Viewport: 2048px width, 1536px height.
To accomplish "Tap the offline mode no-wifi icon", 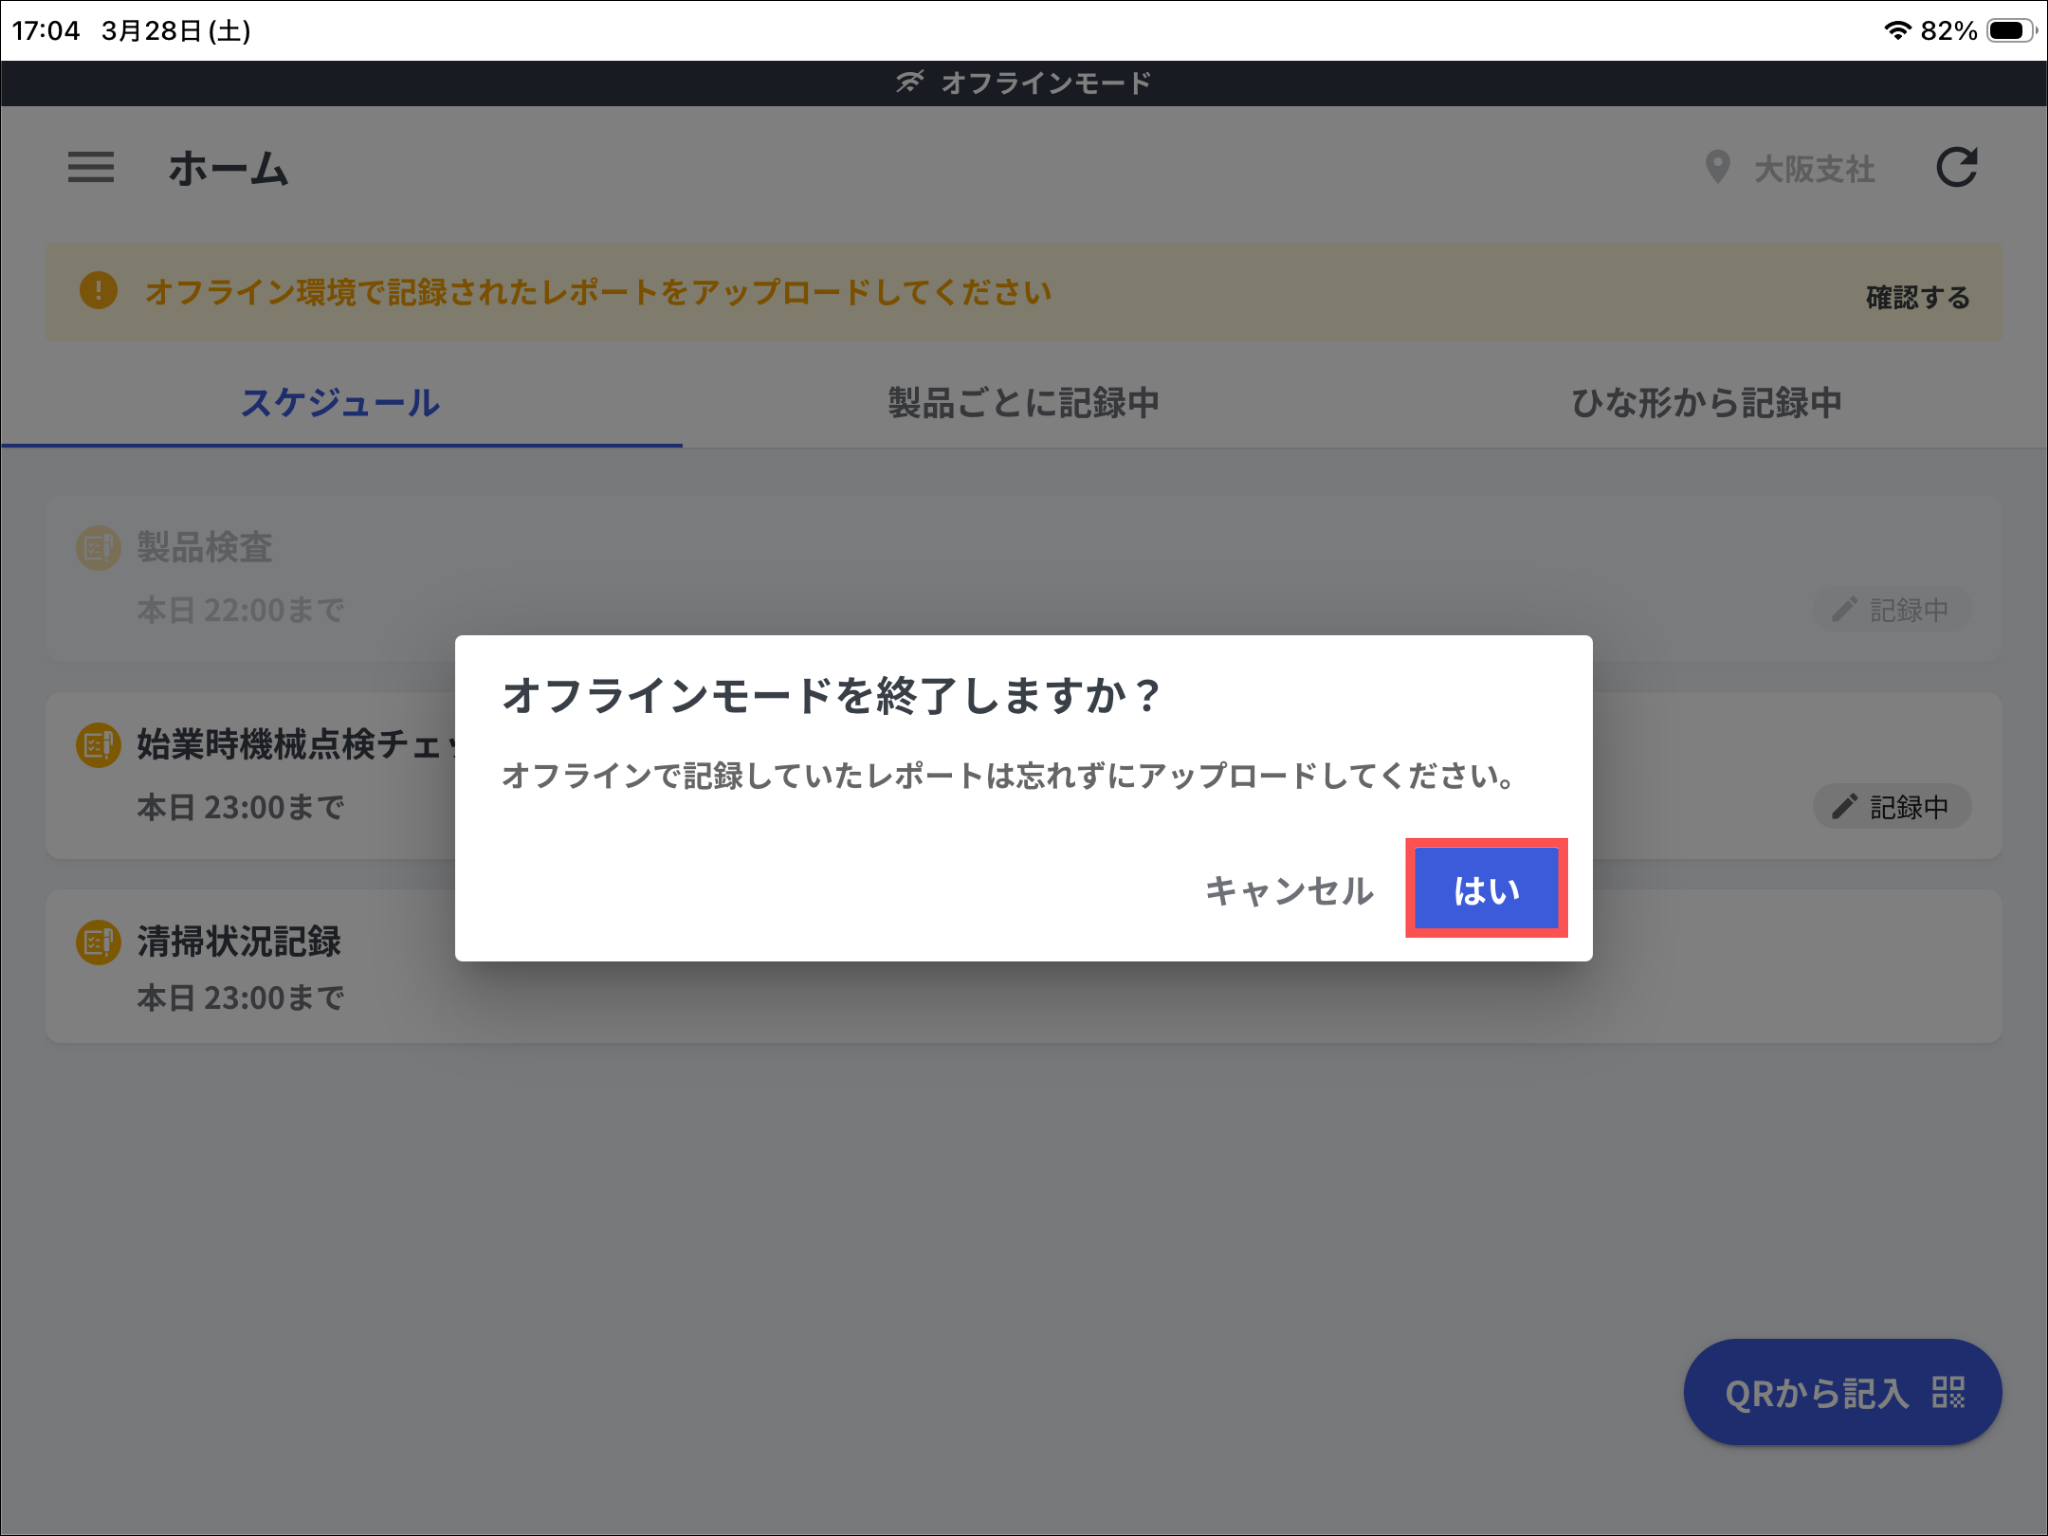I will pyautogui.click(x=909, y=82).
